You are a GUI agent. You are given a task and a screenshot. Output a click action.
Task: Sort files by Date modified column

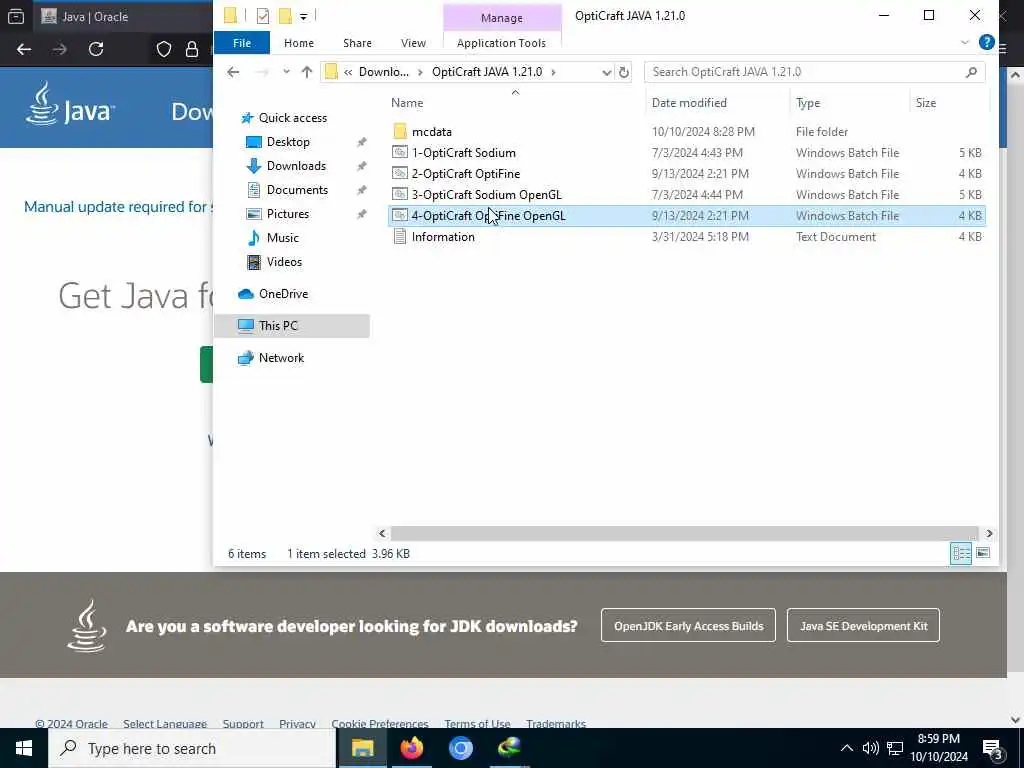pyautogui.click(x=689, y=103)
